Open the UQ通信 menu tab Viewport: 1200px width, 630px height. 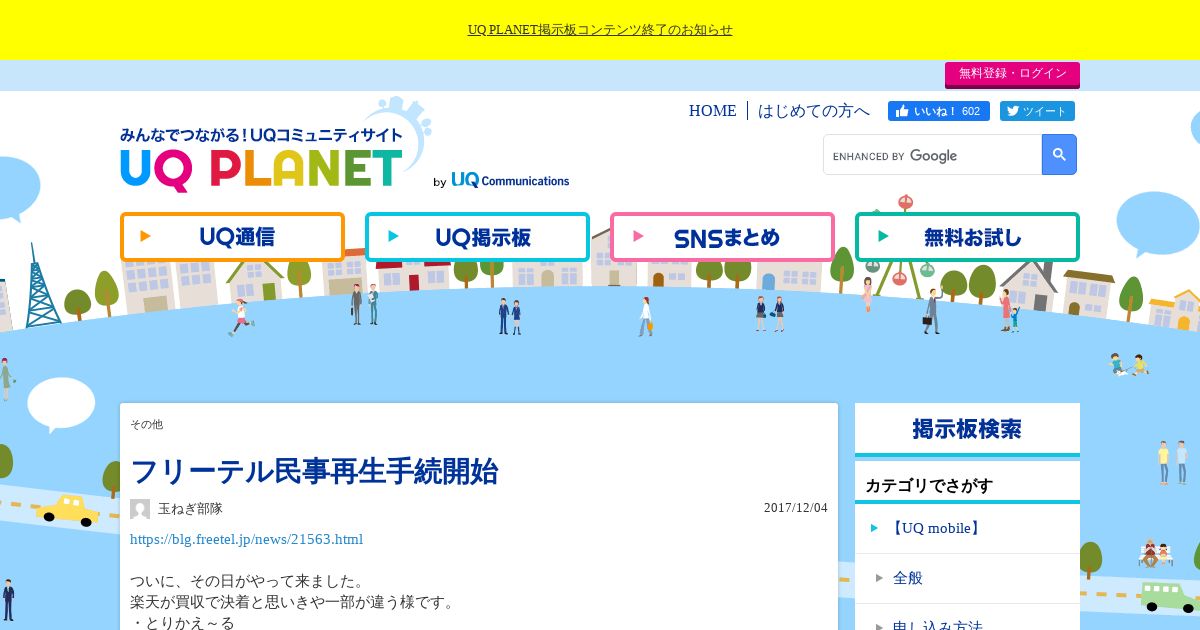click(x=232, y=237)
